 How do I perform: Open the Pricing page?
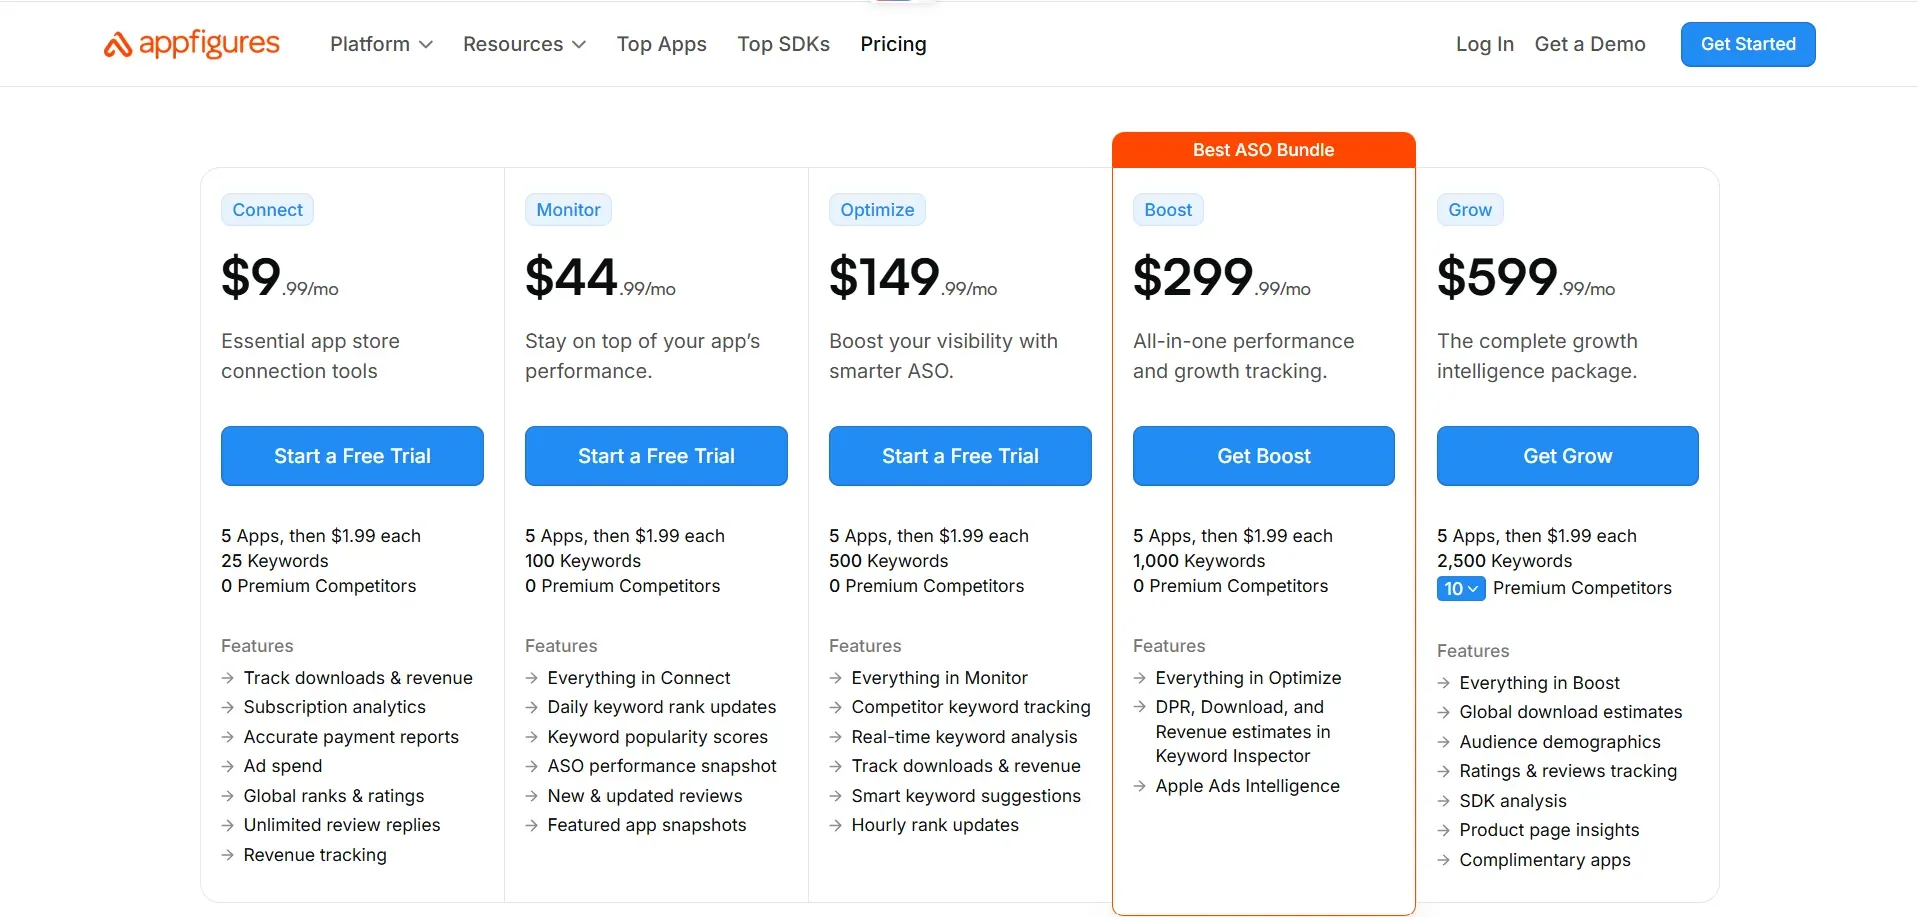coord(893,44)
